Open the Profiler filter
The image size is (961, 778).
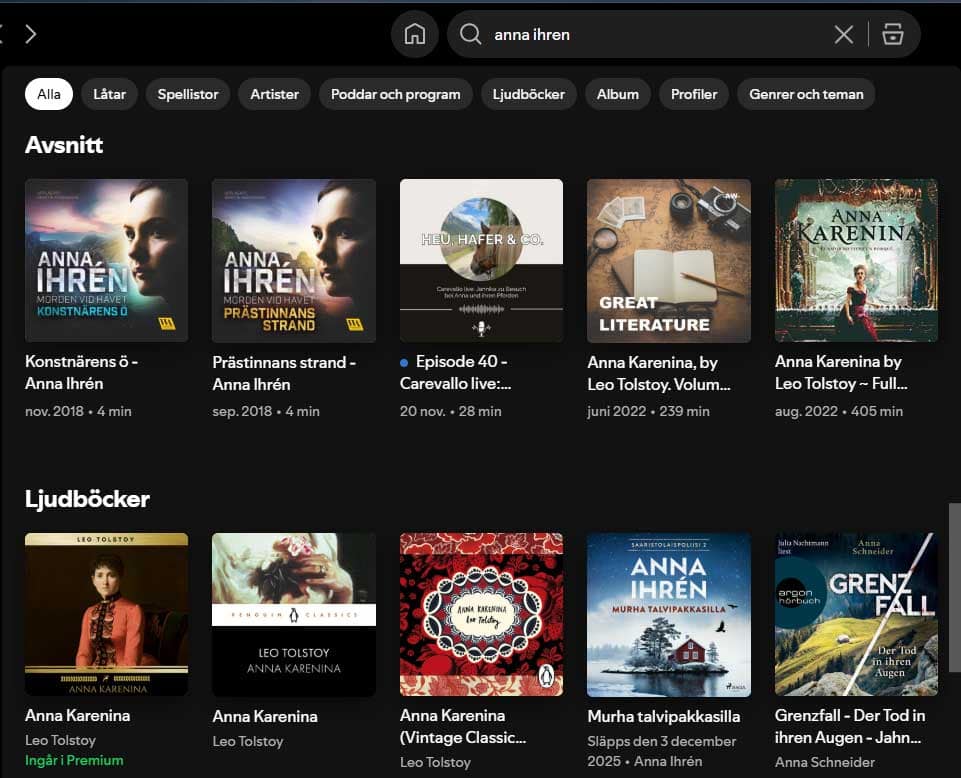[694, 94]
